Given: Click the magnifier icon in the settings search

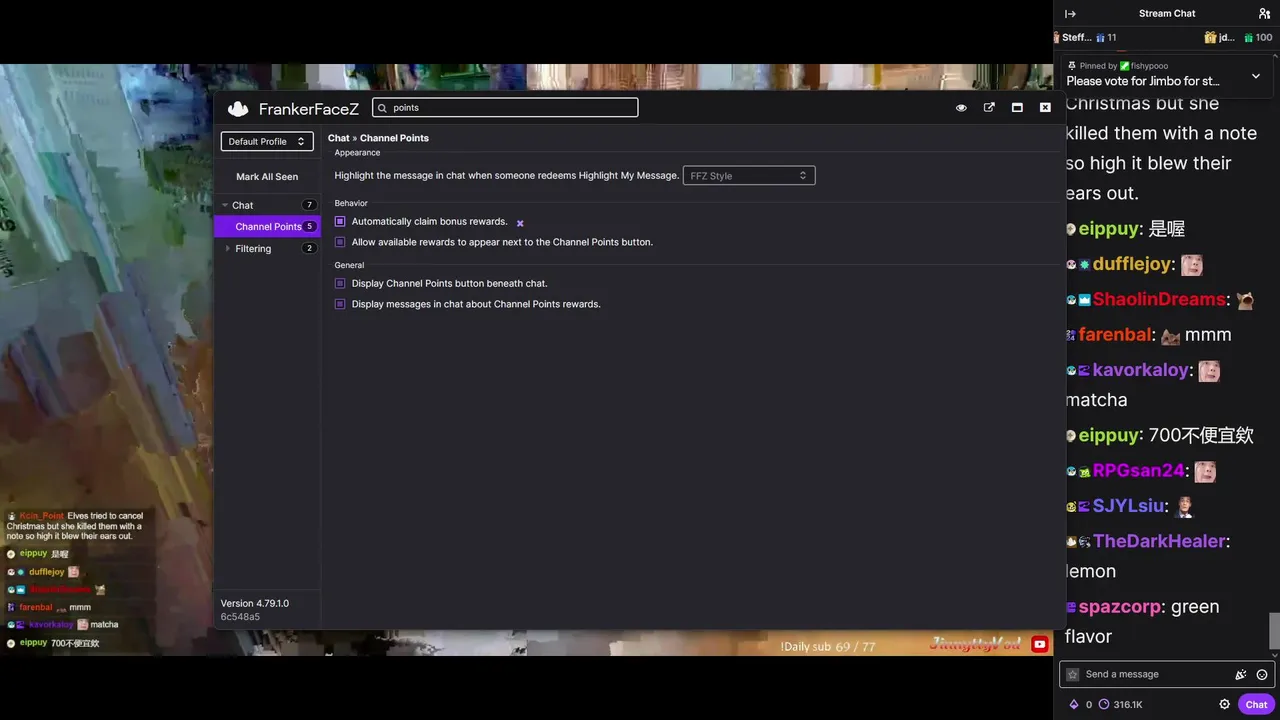Looking at the screenshot, I should 383,108.
